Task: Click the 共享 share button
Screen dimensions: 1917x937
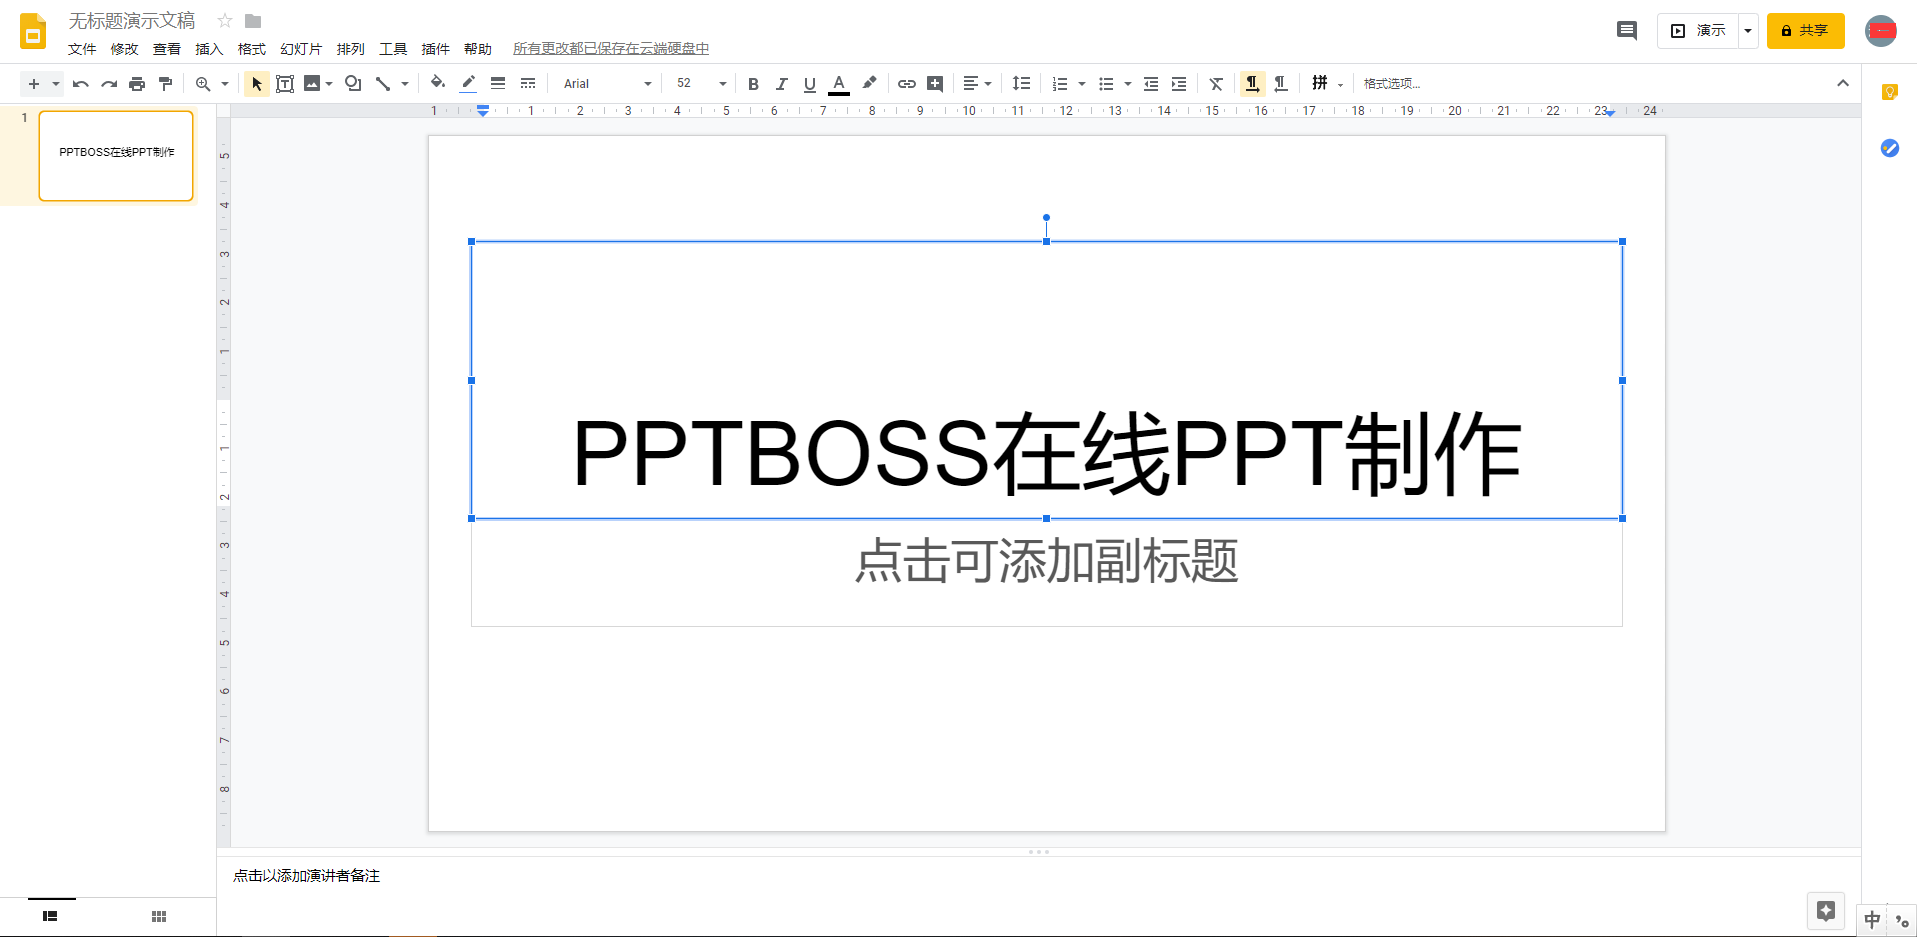Action: 1805,31
